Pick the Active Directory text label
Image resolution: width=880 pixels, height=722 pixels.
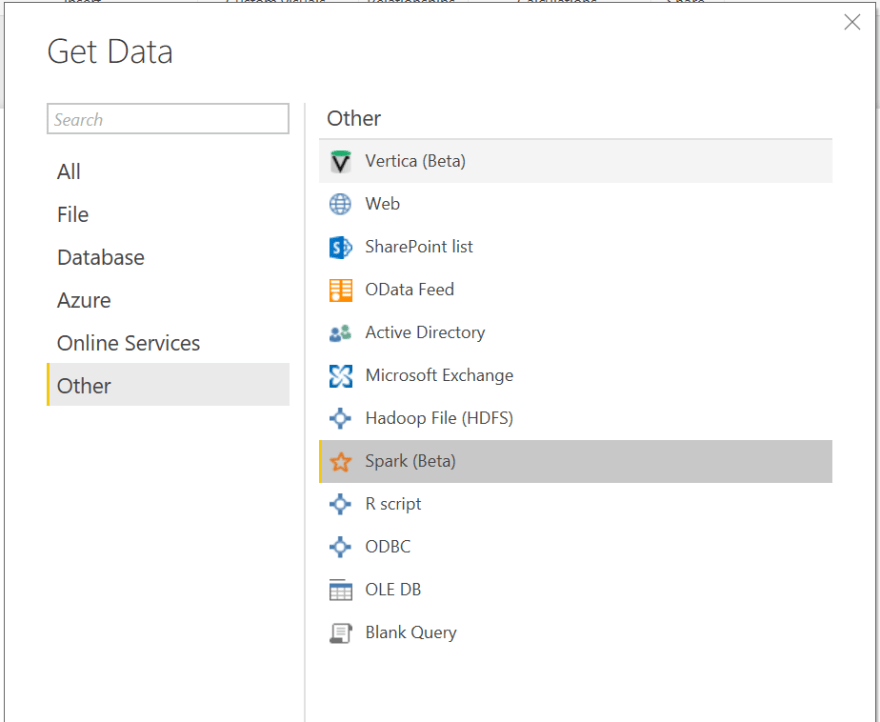click(425, 332)
